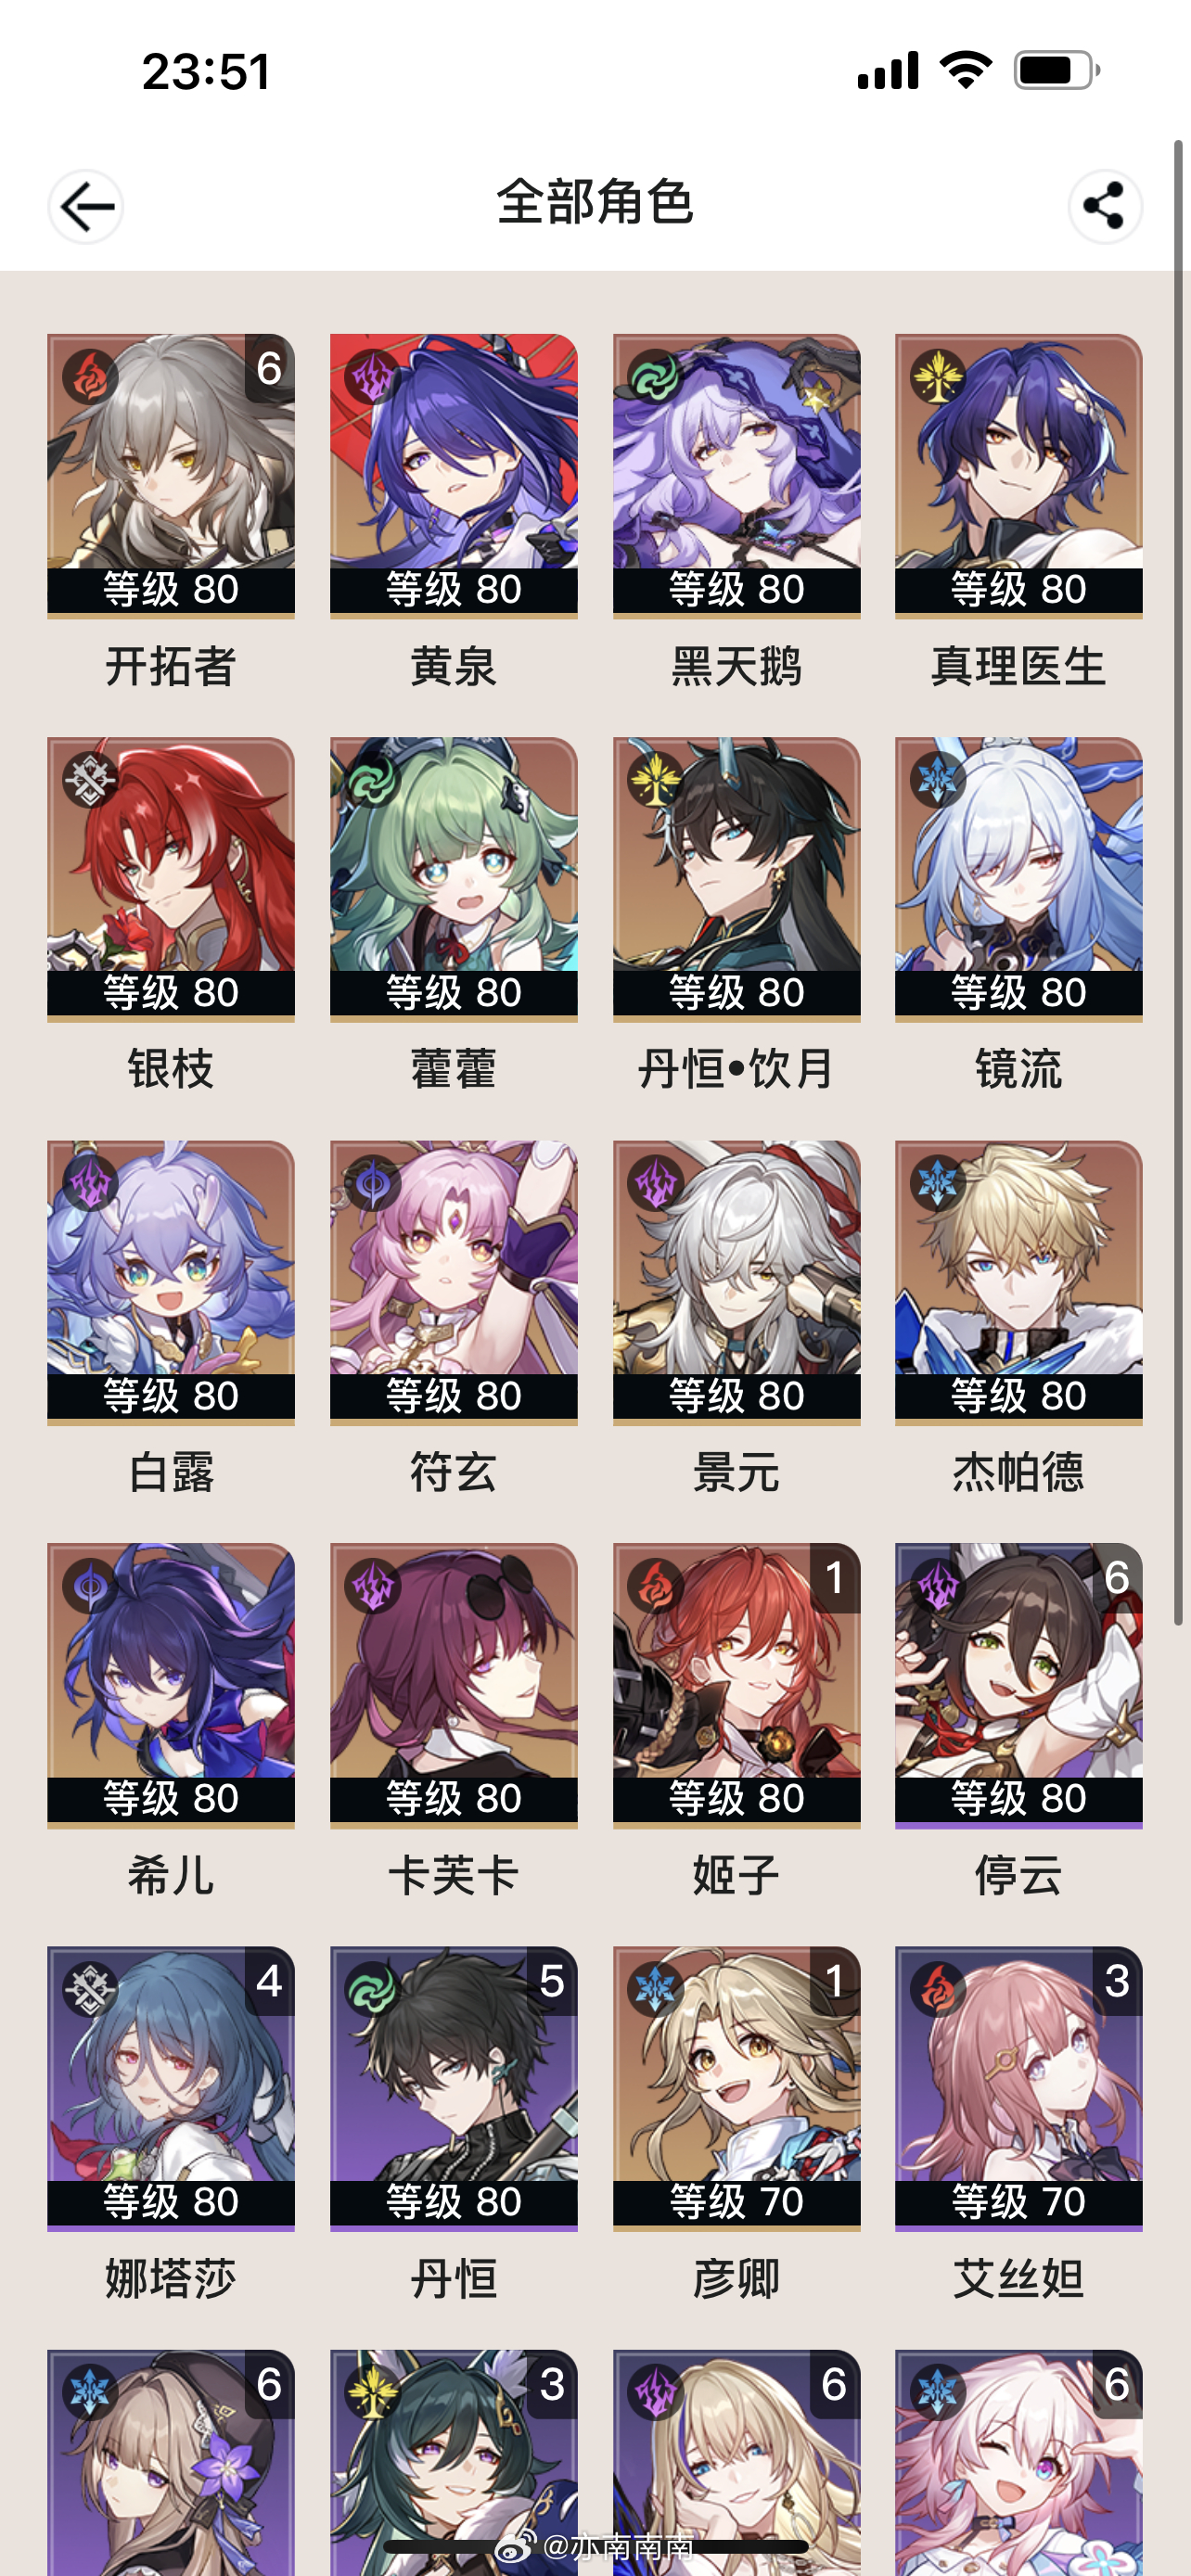Screen dimensions: 1191x2576
Task: Tap the ice element icon on 镜流
Action: coord(937,779)
